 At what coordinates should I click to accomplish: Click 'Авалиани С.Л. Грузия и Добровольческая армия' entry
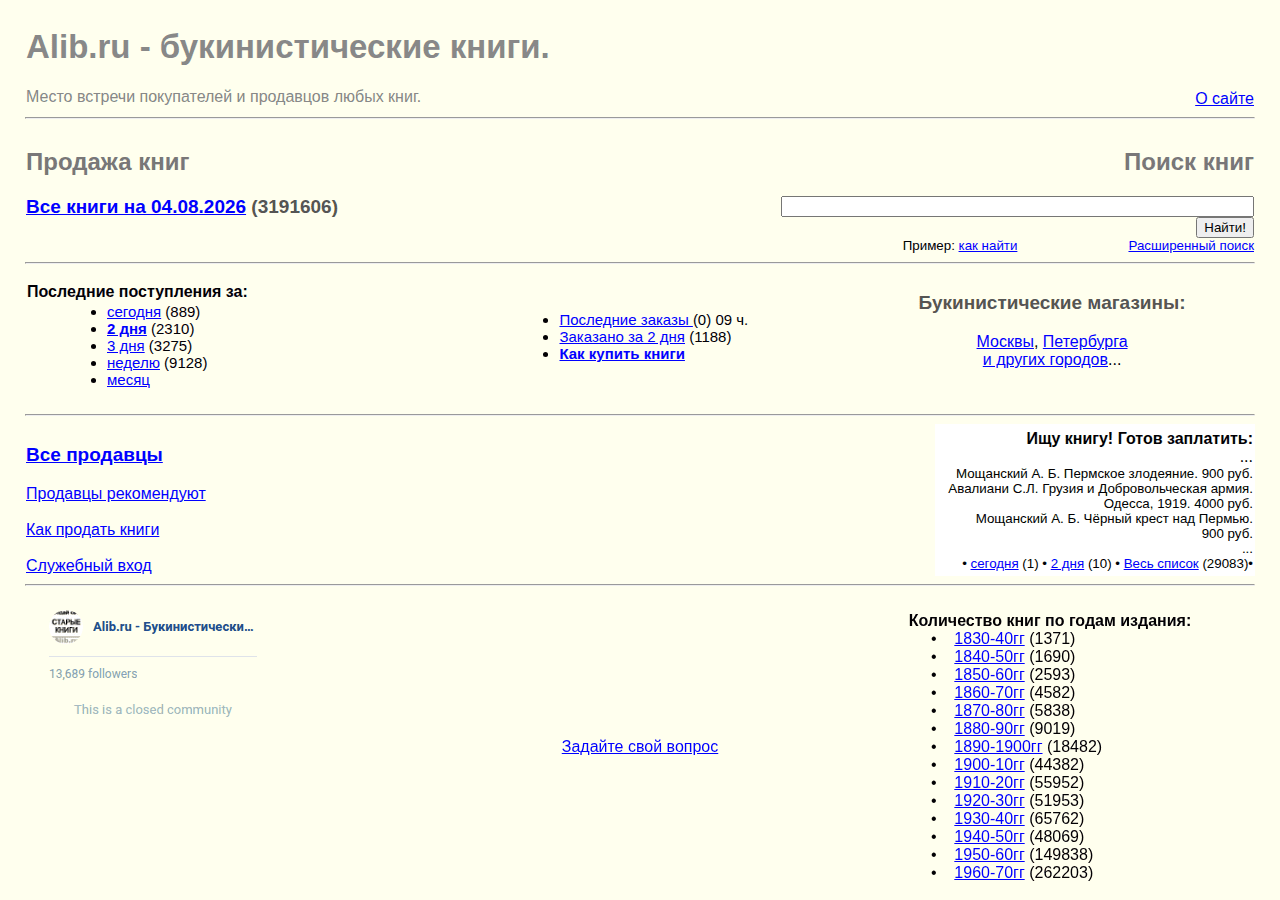click(x=1100, y=496)
